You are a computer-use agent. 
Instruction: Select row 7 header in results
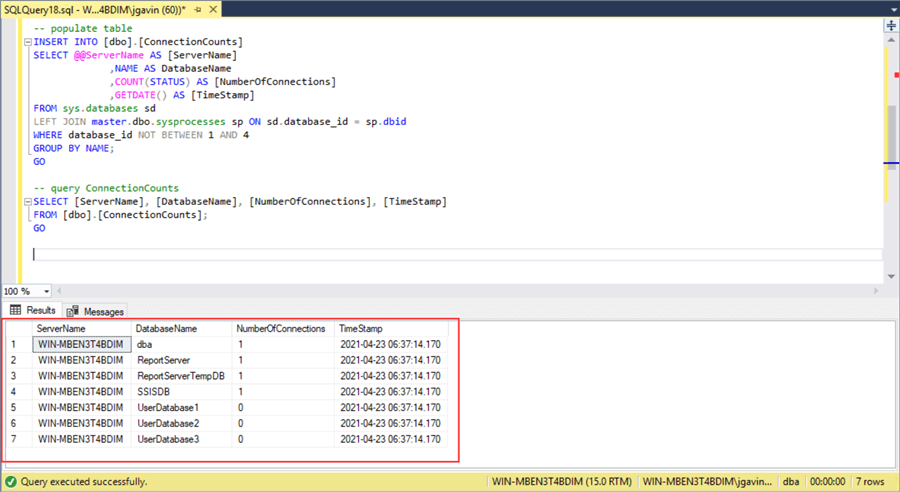coord(18,439)
